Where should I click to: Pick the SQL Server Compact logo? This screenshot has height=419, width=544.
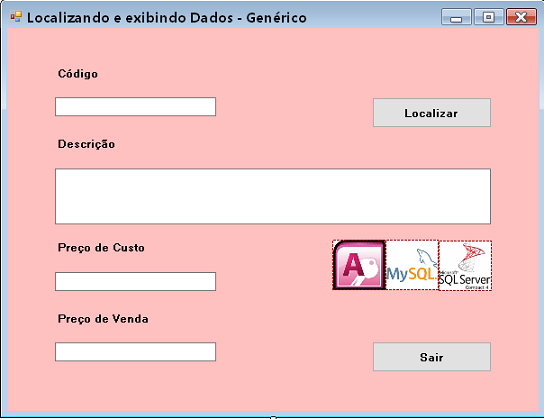pos(465,265)
